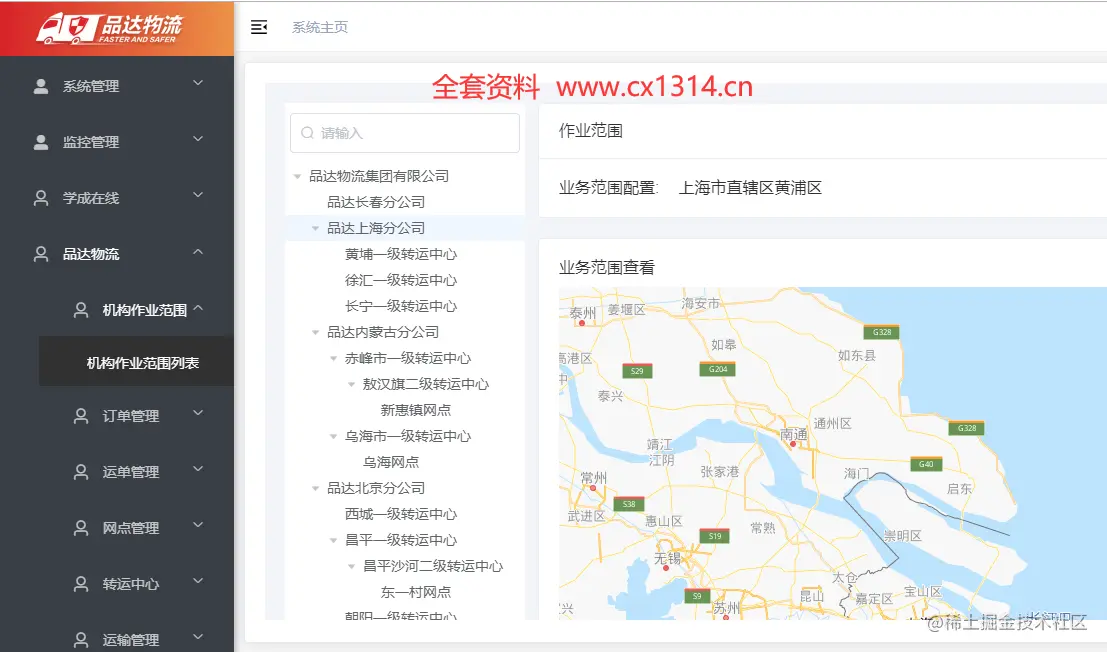Click the 系统管理 user icon
This screenshot has width=1107, height=652.
tap(41, 86)
